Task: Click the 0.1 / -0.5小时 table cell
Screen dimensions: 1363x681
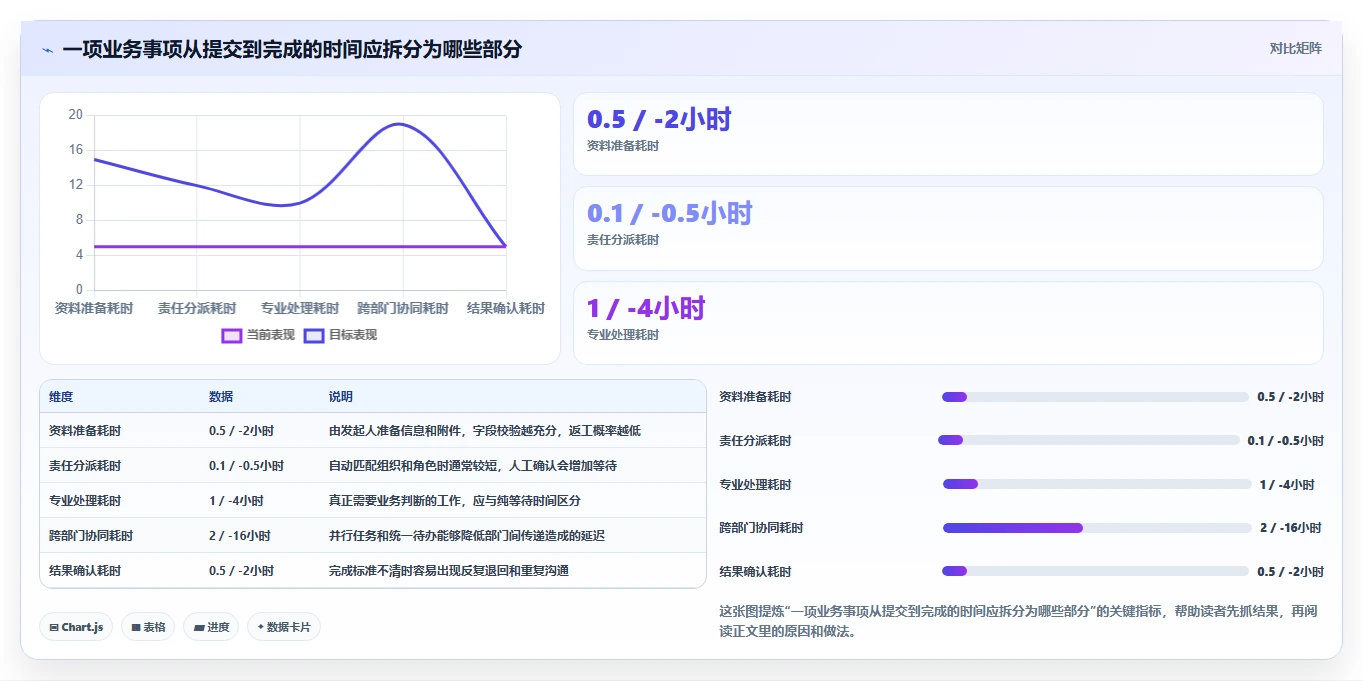Action: click(x=246, y=466)
